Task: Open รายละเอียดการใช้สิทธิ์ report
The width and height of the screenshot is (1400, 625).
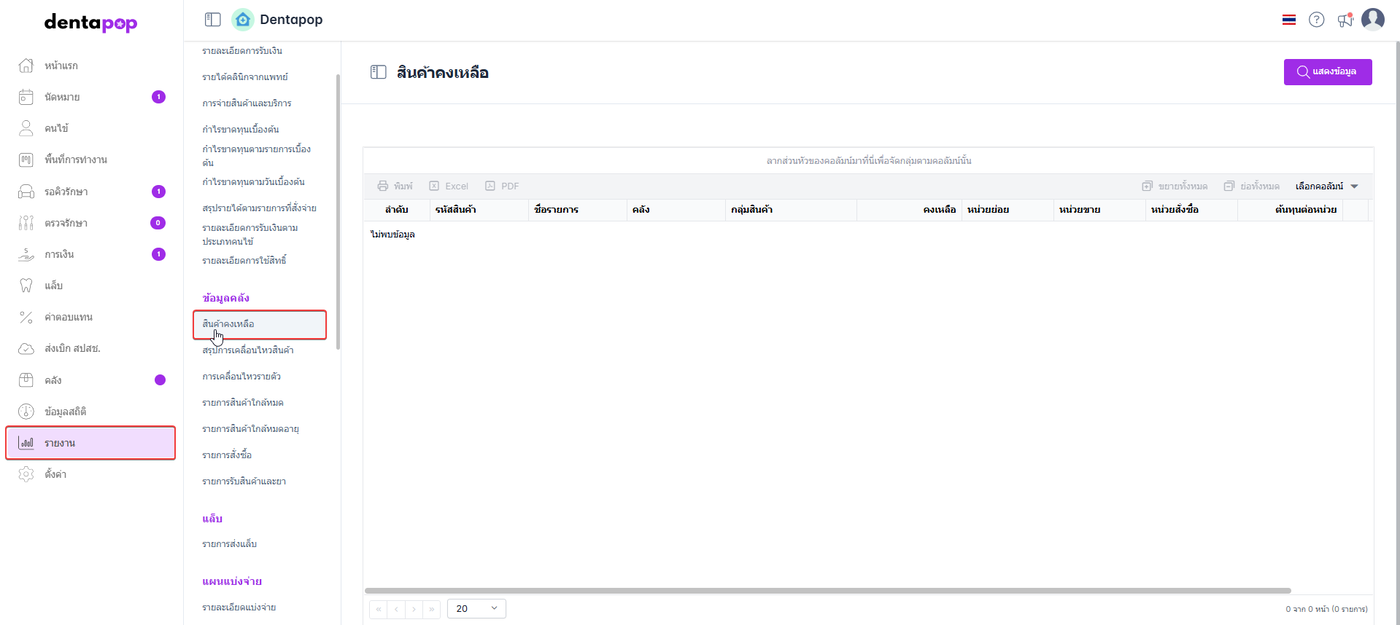Action: click(x=244, y=260)
